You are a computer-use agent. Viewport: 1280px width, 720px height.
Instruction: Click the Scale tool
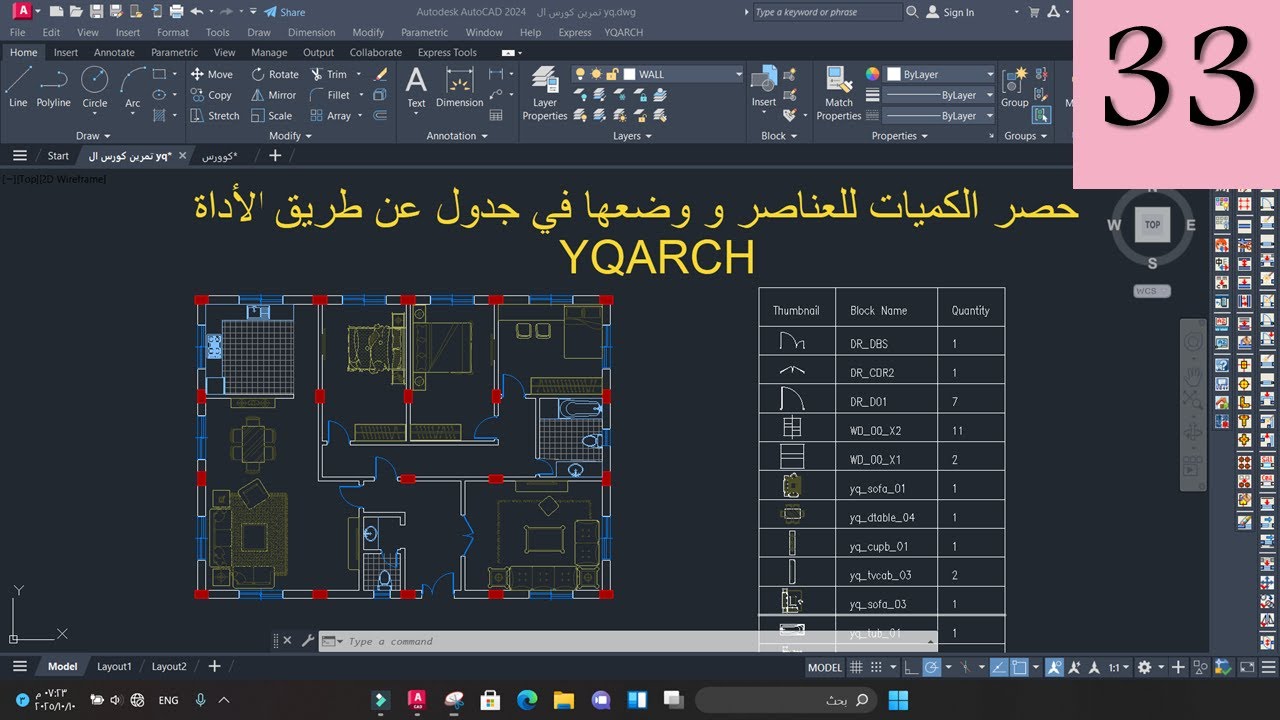pyautogui.click(x=272, y=116)
